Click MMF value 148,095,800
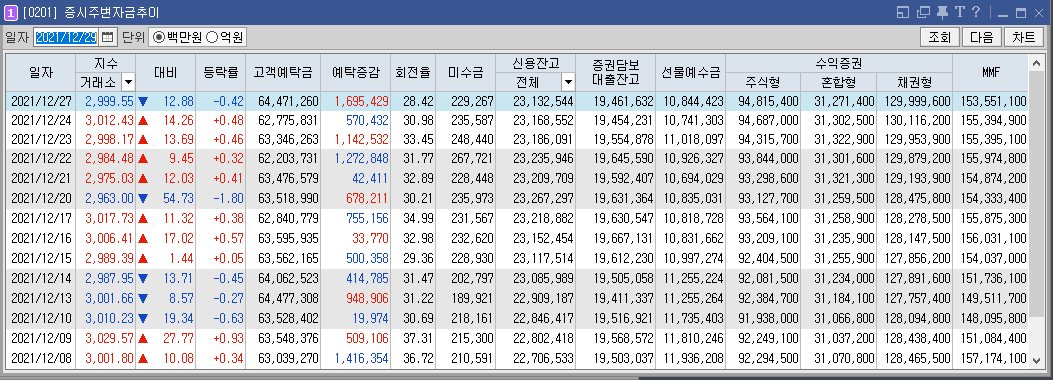The height and width of the screenshot is (380, 1053). click(993, 318)
